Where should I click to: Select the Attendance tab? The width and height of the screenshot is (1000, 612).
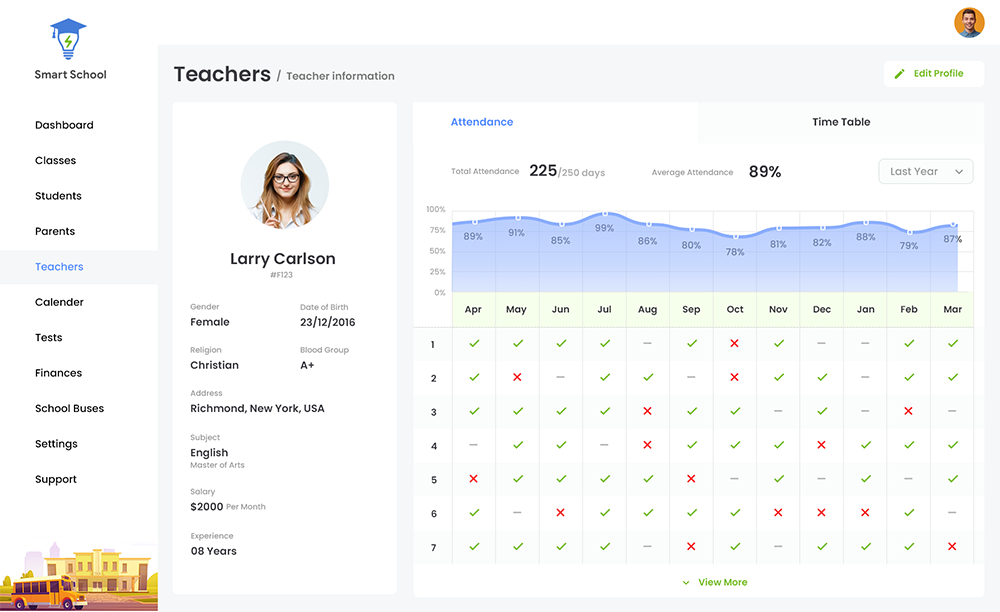click(x=482, y=121)
